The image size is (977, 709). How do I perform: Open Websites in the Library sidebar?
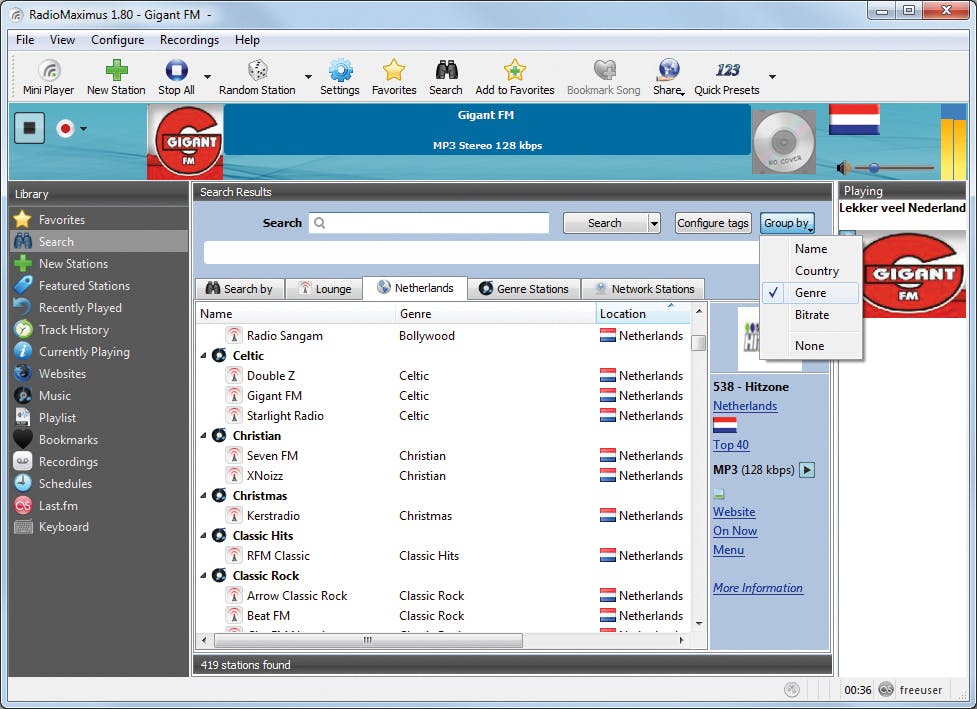[99, 373]
